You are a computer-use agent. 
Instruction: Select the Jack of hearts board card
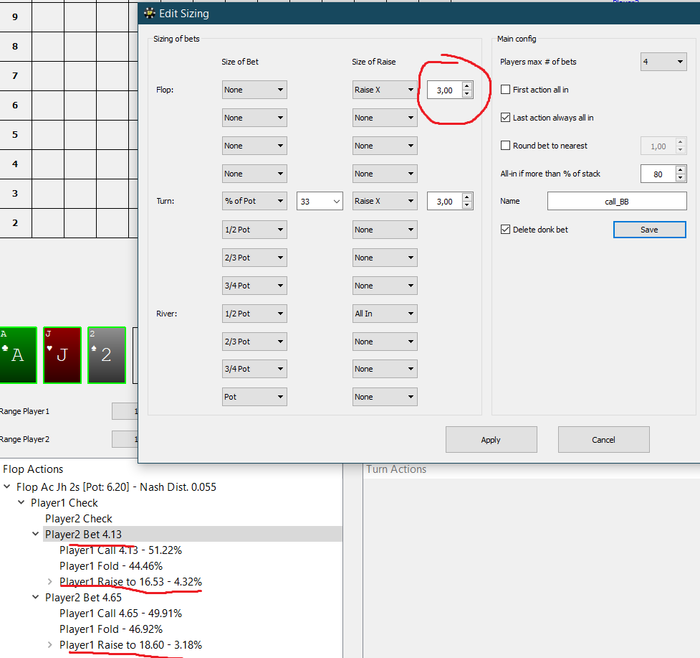pyautogui.click(x=62, y=355)
